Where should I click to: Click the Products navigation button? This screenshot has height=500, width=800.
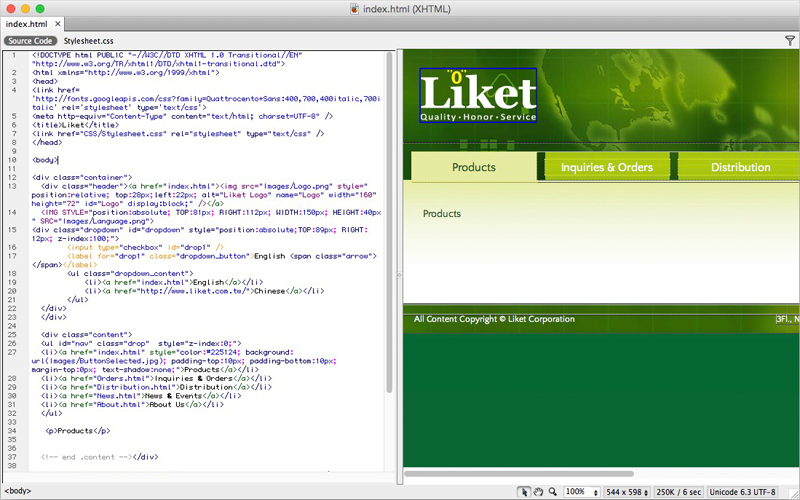[473, 167]
